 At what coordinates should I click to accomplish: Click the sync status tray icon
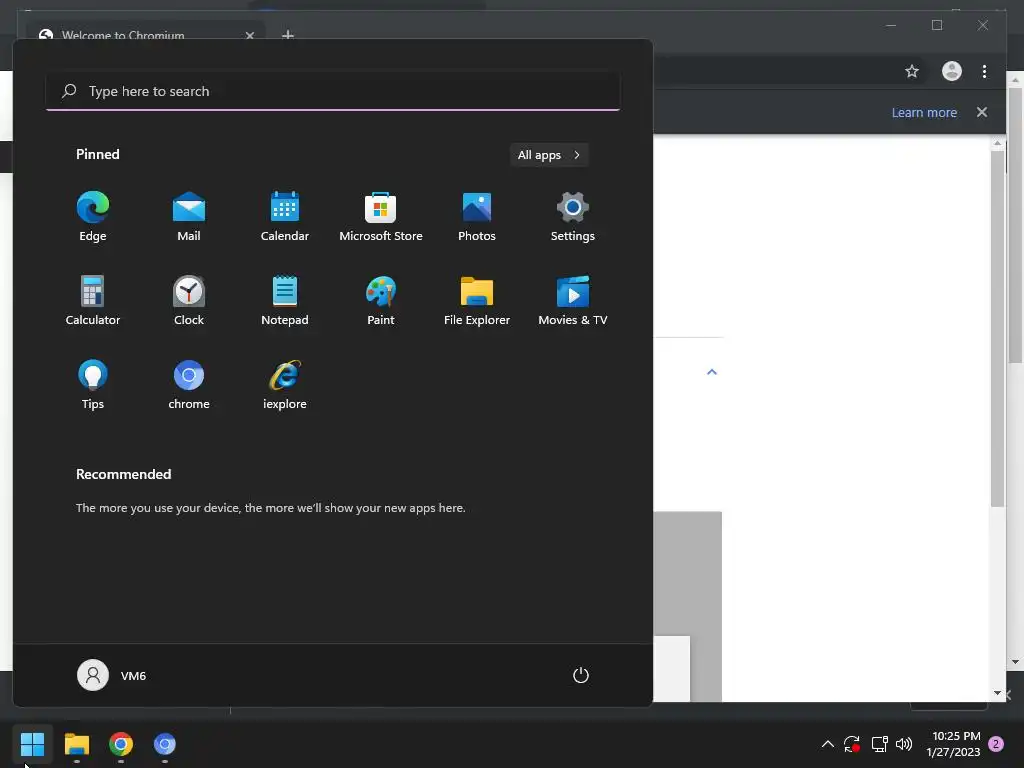click(x=852, y=744)
